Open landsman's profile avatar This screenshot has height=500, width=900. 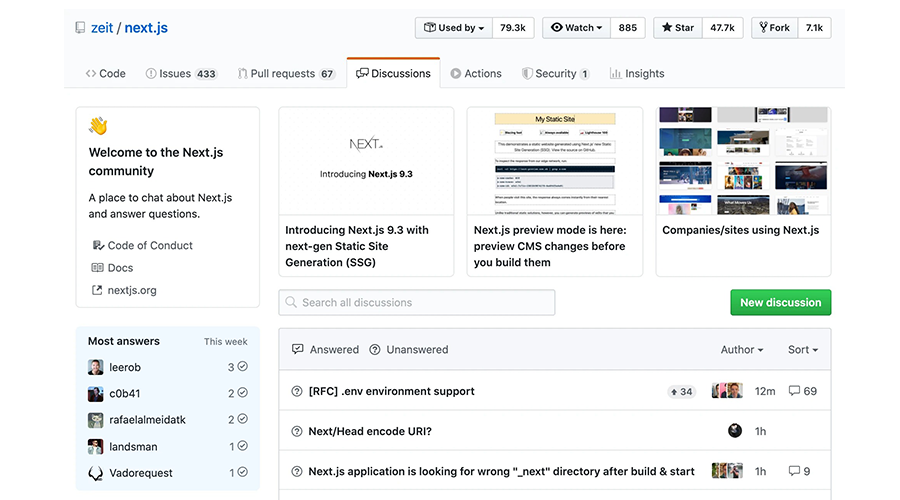pos(95,447)
